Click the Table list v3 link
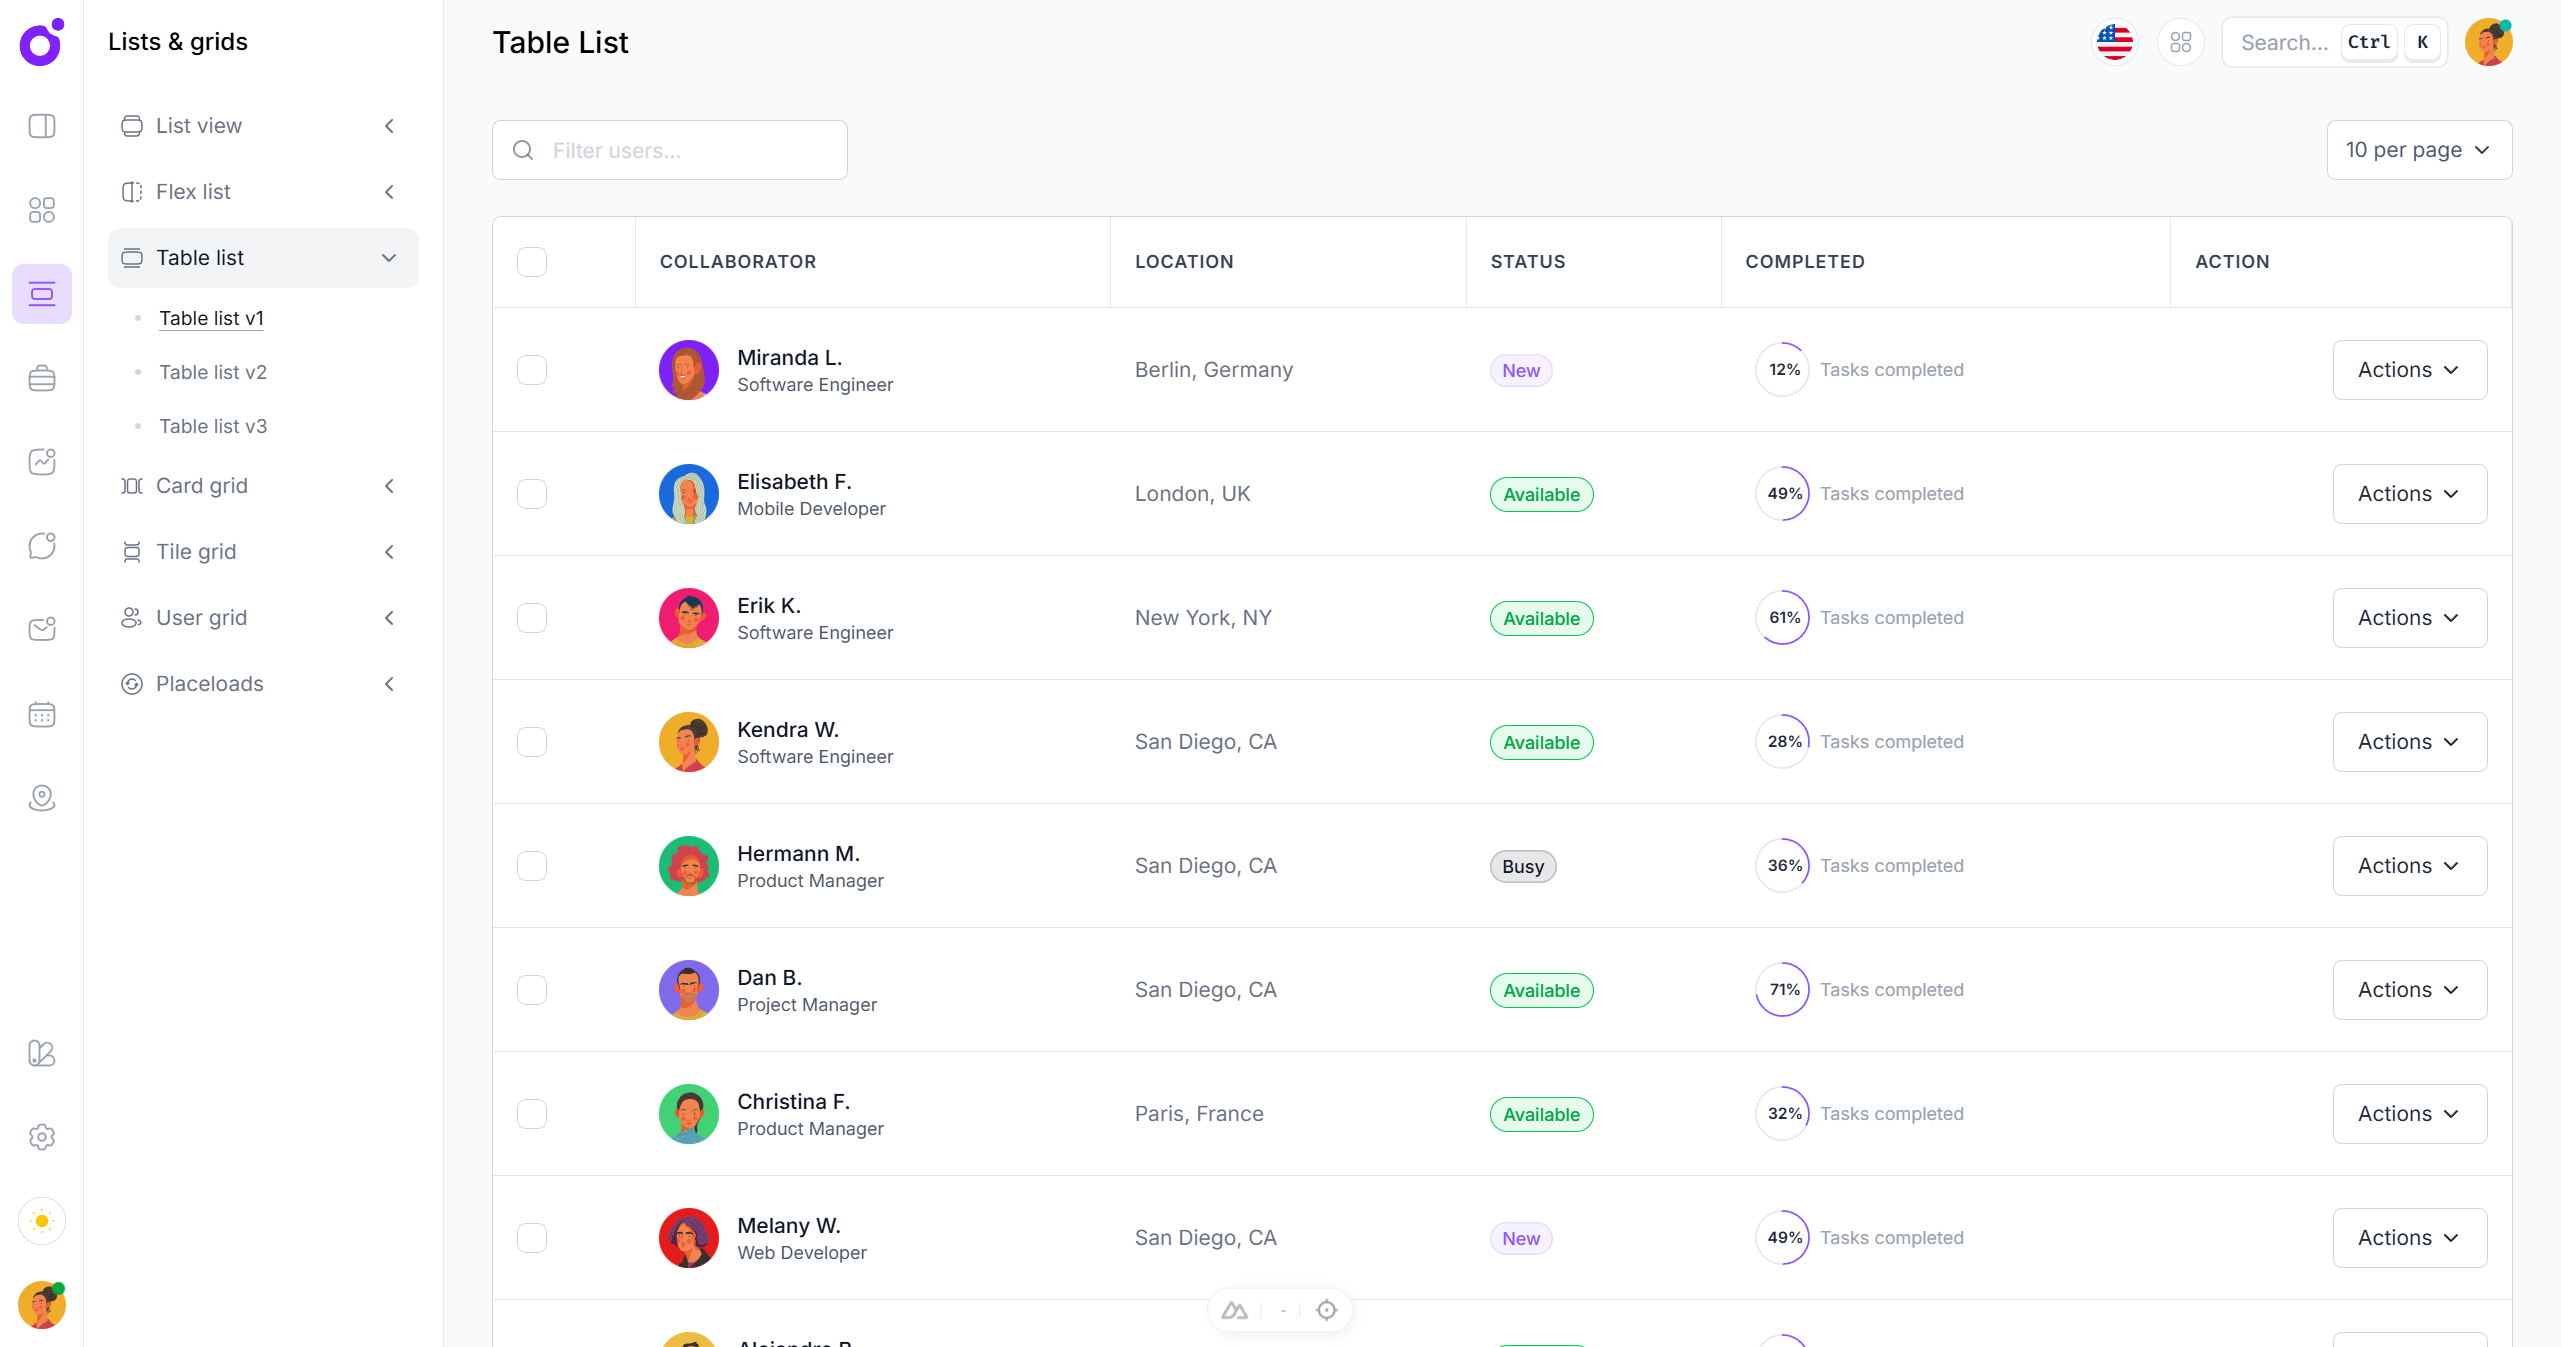2561x1347 pixels. point(213,426)
